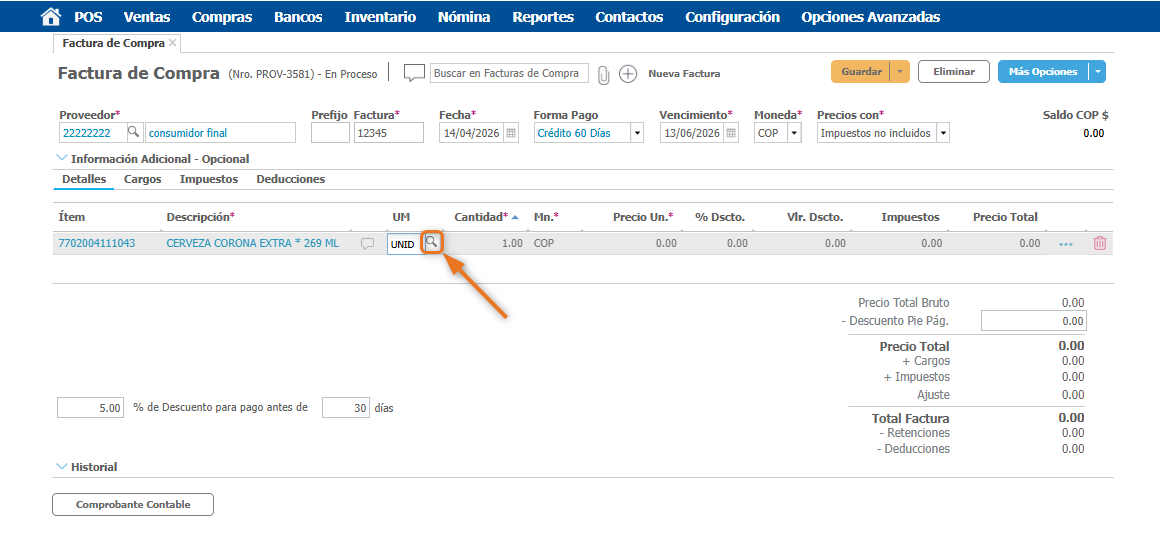Open the Vencimiento calendar picker icon
1160x540 pixels.
[732, 133]
